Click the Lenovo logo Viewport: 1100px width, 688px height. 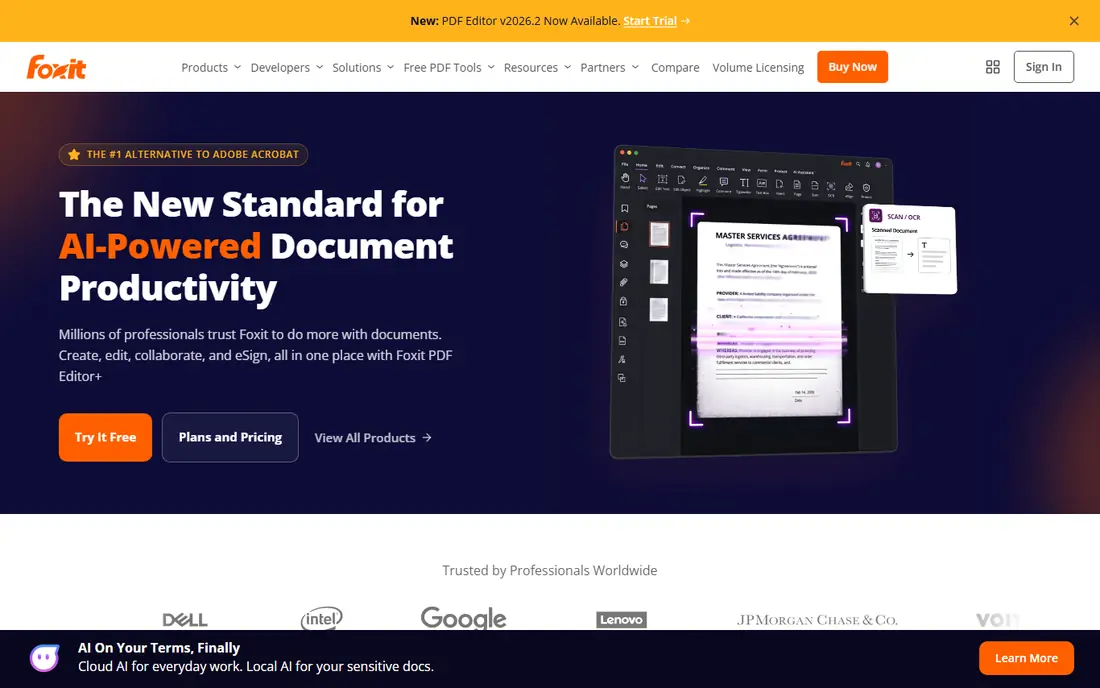(x=622, y=619)
